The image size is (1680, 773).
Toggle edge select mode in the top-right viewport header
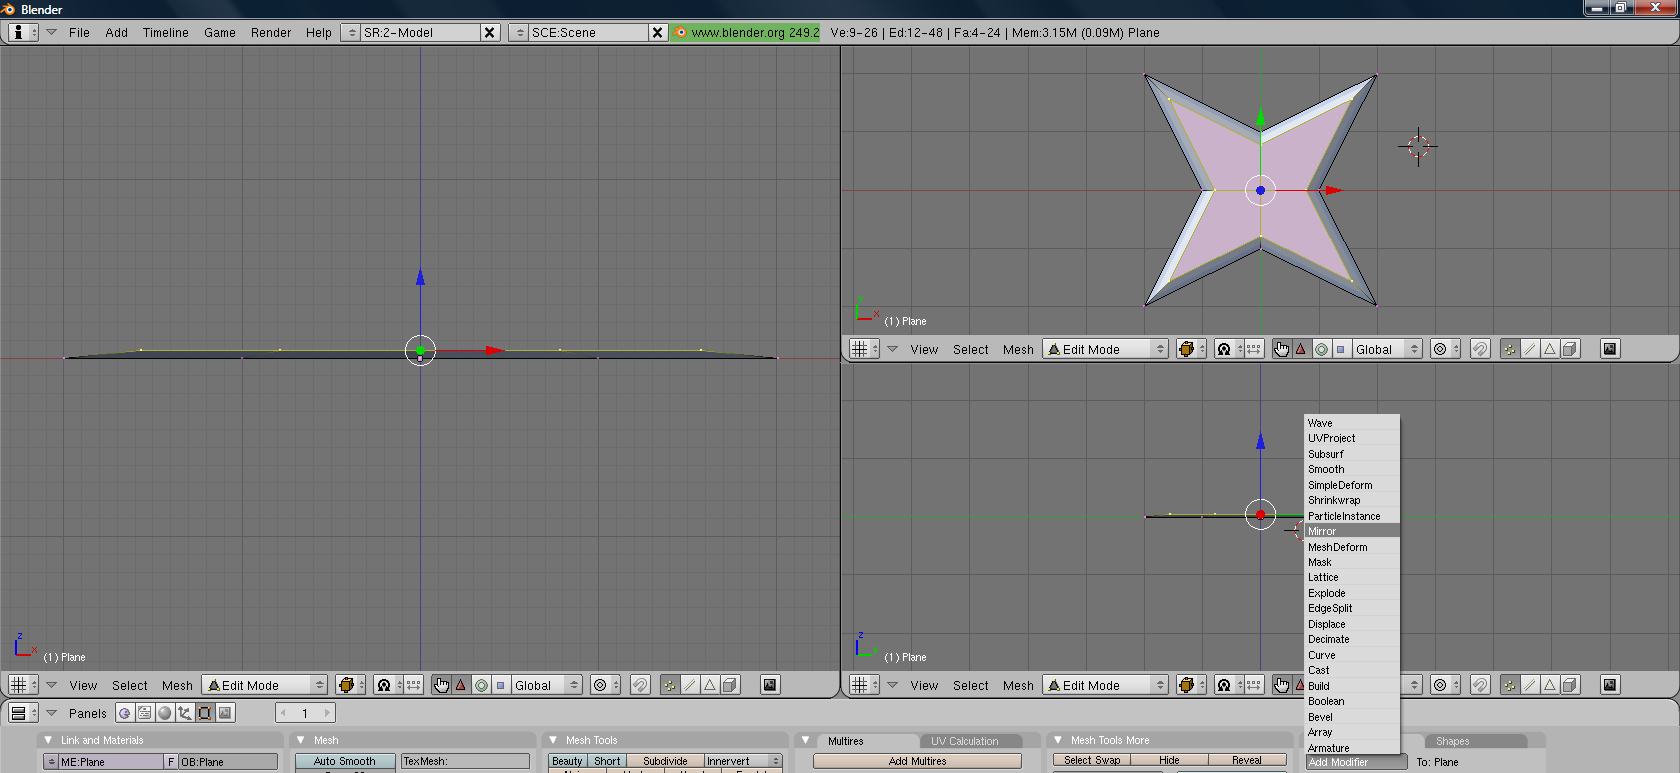tap(1530, 349)
